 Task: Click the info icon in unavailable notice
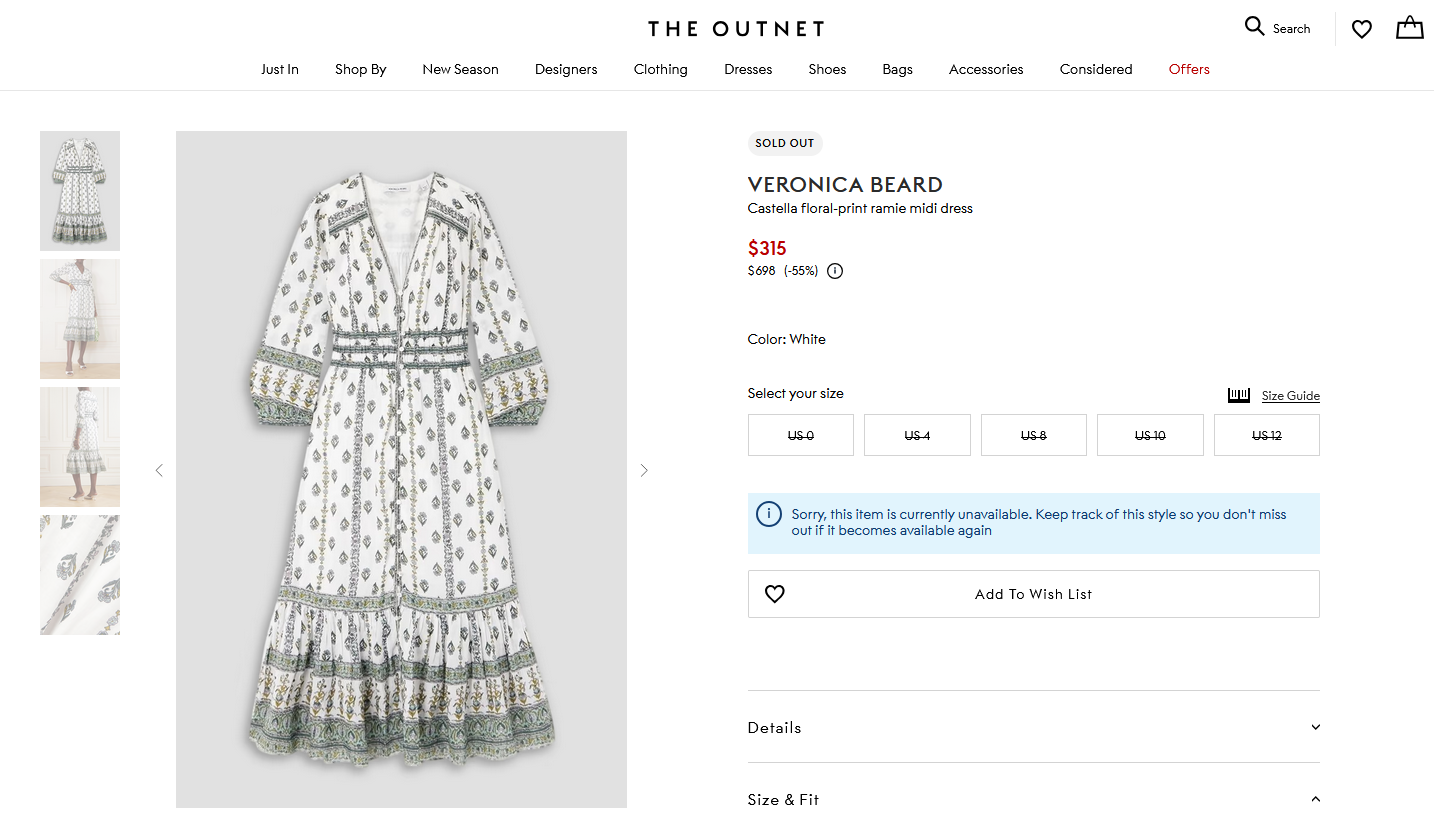coord(769,514)
